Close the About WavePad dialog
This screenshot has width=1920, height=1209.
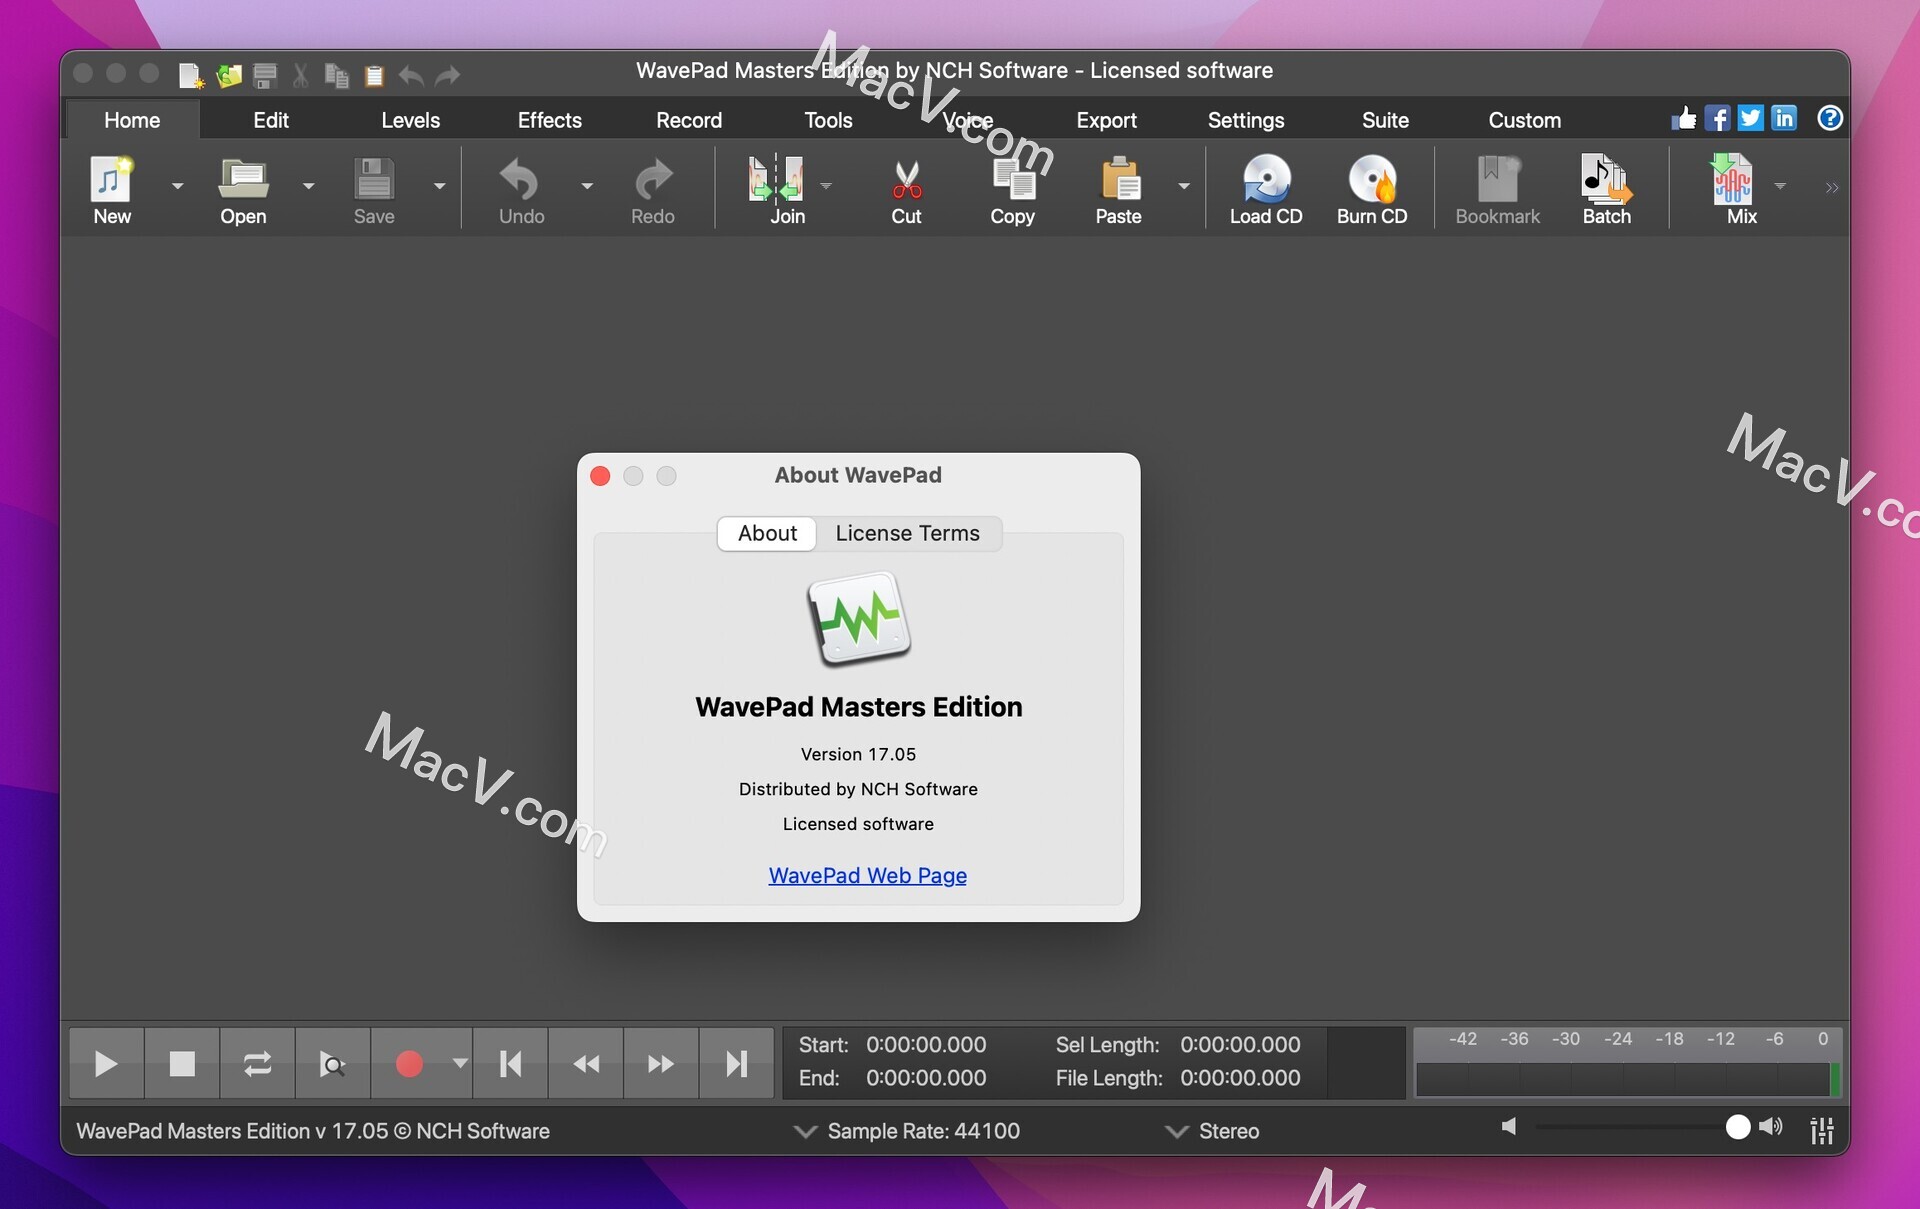click(x=600, y=476)
